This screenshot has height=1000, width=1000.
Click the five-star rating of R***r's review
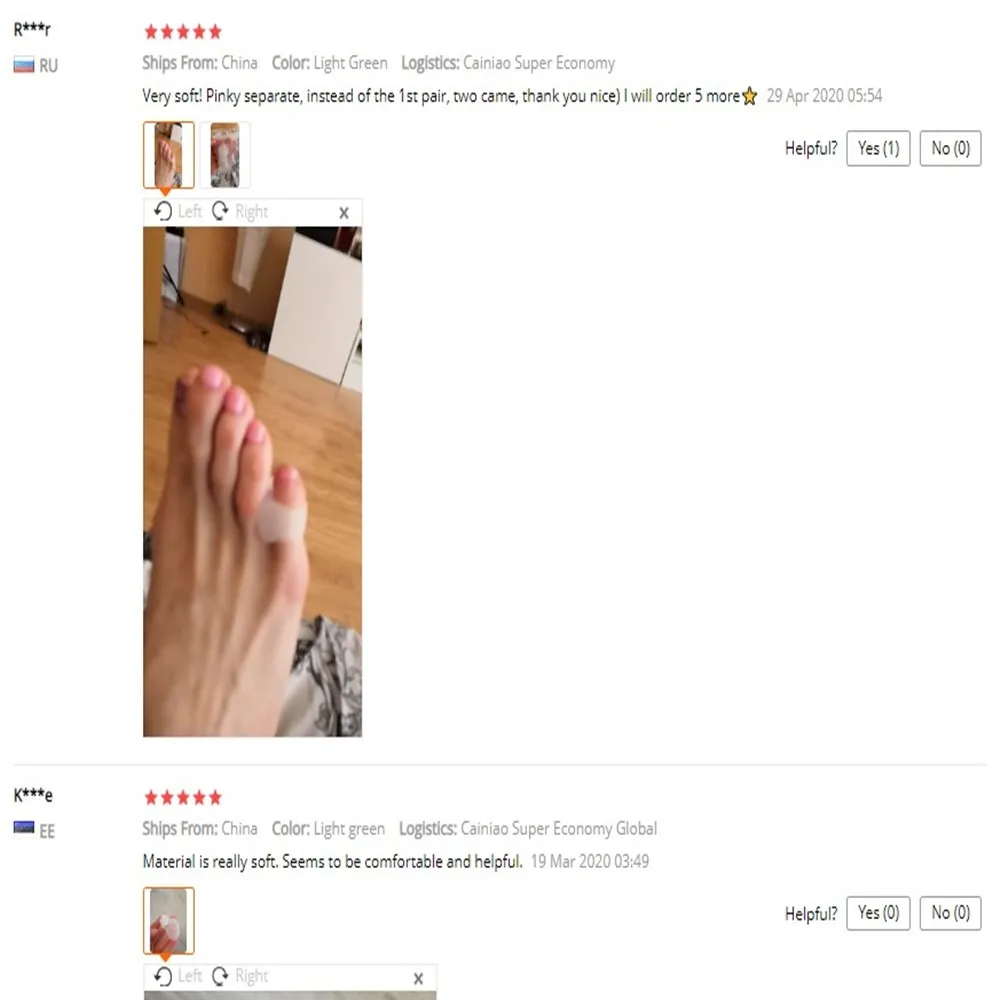[x=183, y=31]
